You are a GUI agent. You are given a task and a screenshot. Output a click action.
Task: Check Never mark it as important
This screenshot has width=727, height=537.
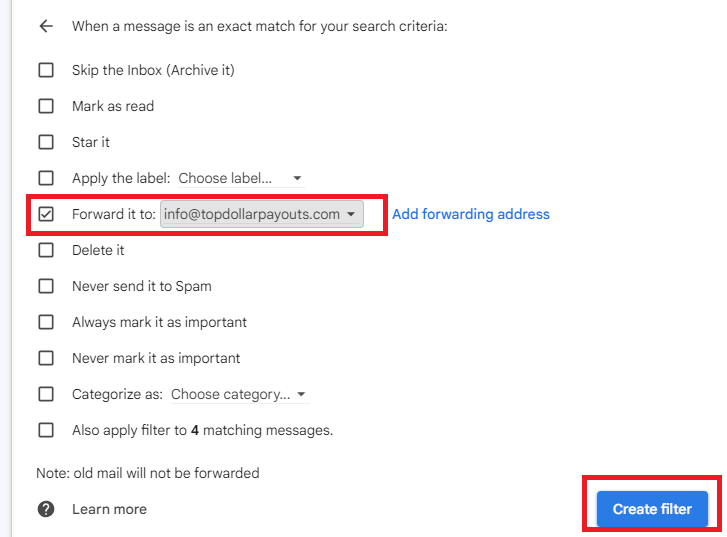click(x=46, y=358)
